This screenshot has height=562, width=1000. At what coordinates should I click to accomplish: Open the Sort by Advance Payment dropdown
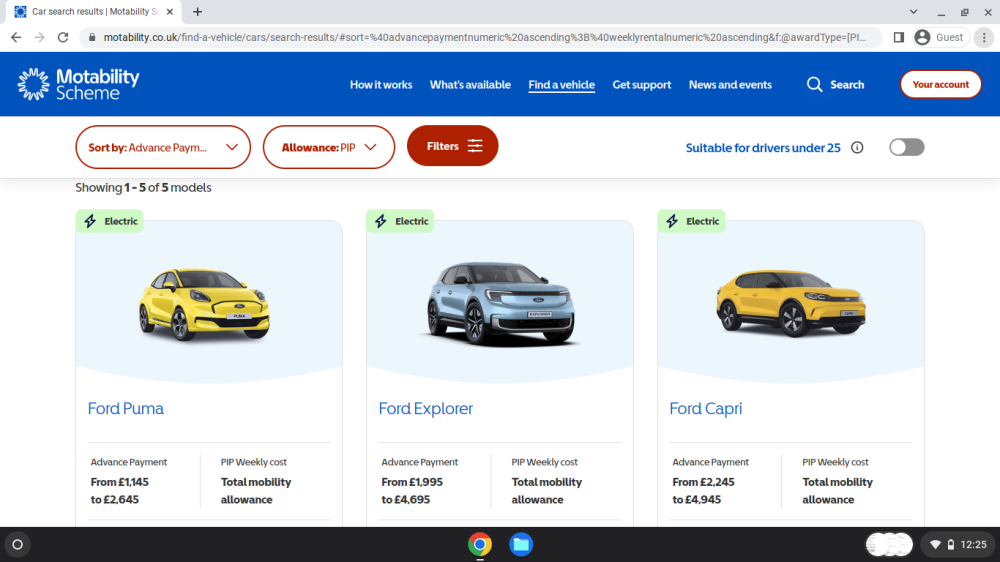[163, 147]
